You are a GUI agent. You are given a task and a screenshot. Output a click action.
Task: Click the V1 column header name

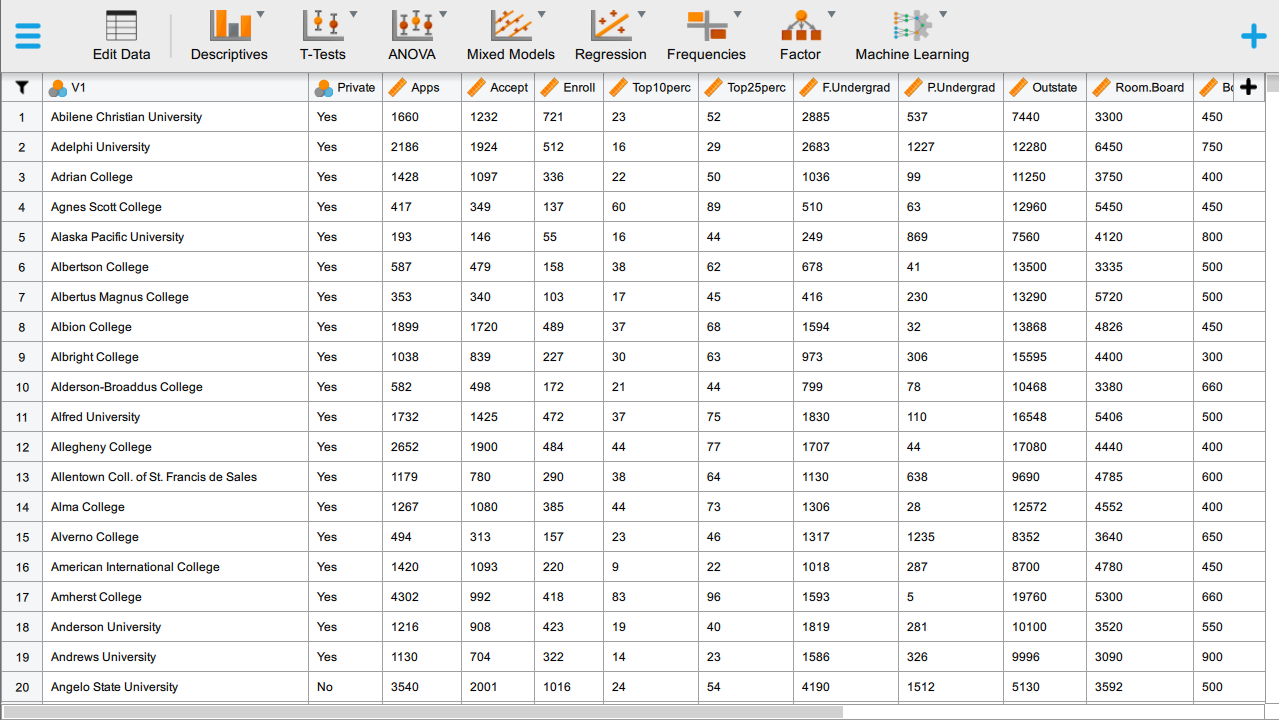[79, 88]
